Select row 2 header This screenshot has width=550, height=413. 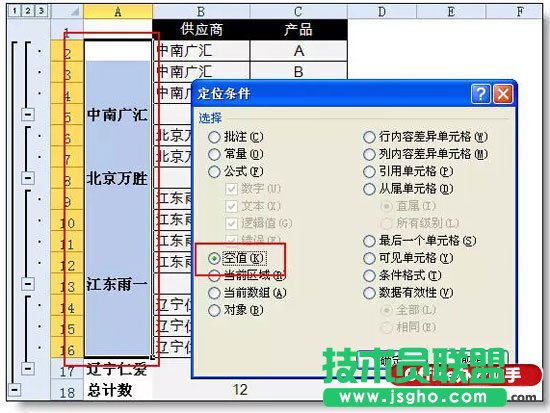(x=67, y=51)
